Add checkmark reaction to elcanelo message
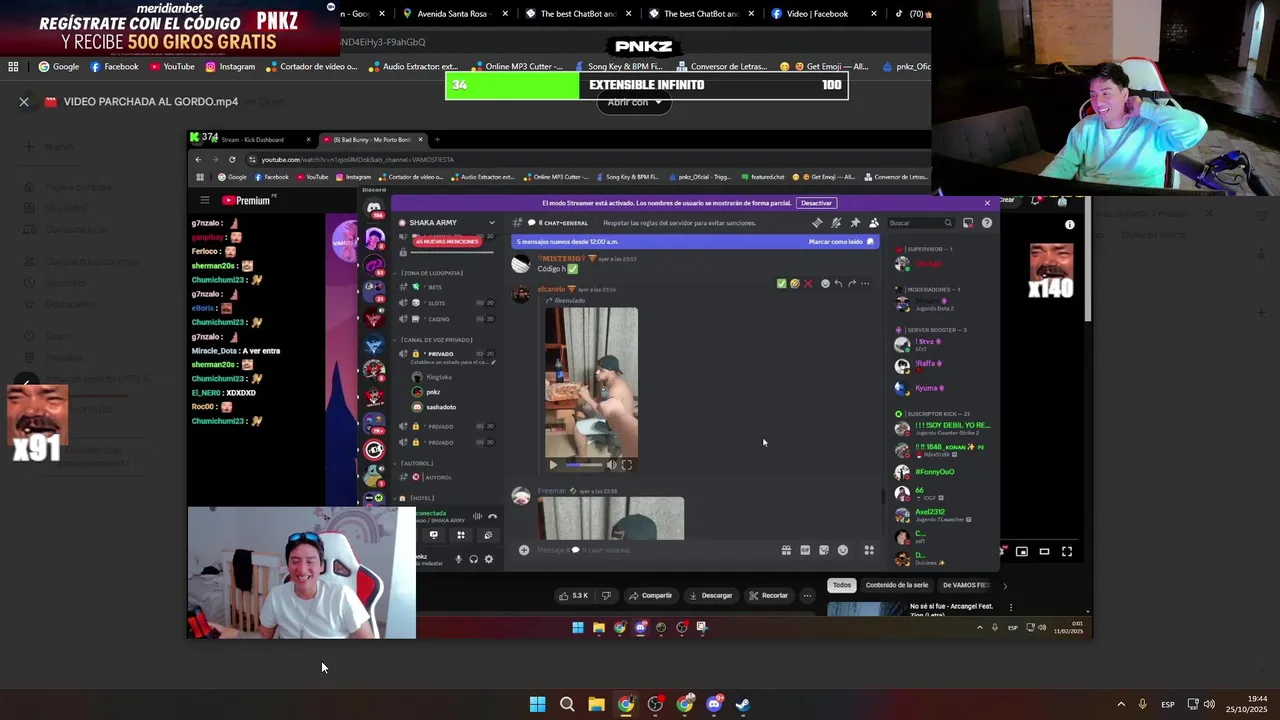Image resolution: width=1280 pixels, height=720 pixels. [782, 284]
